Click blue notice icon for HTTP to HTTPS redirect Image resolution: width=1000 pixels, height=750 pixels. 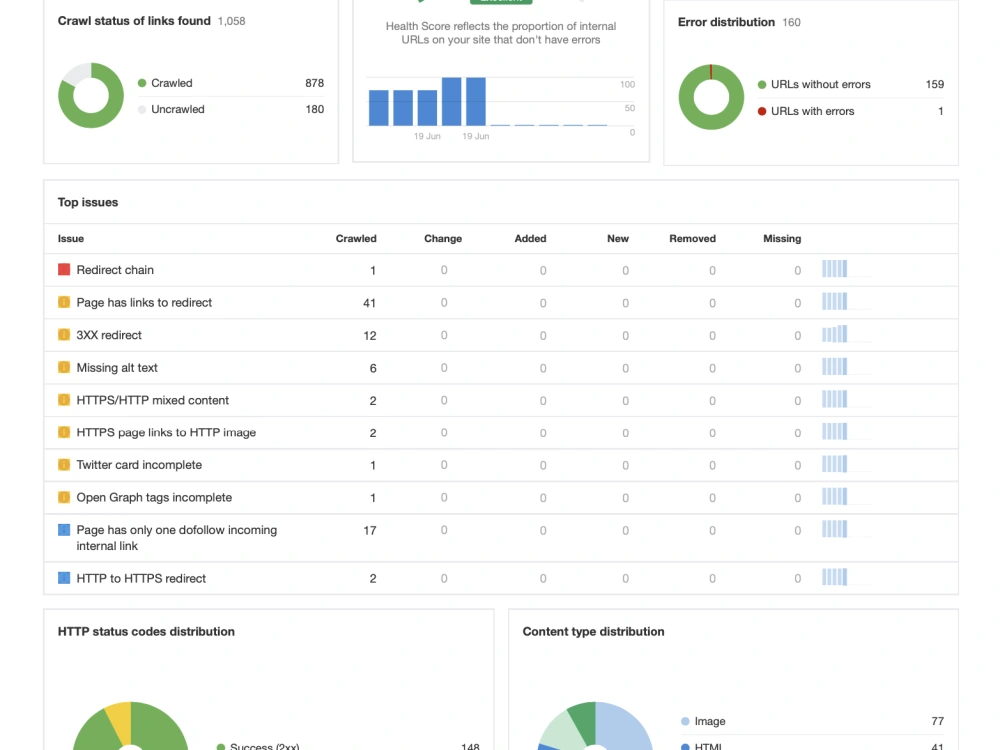pos(64,578)
